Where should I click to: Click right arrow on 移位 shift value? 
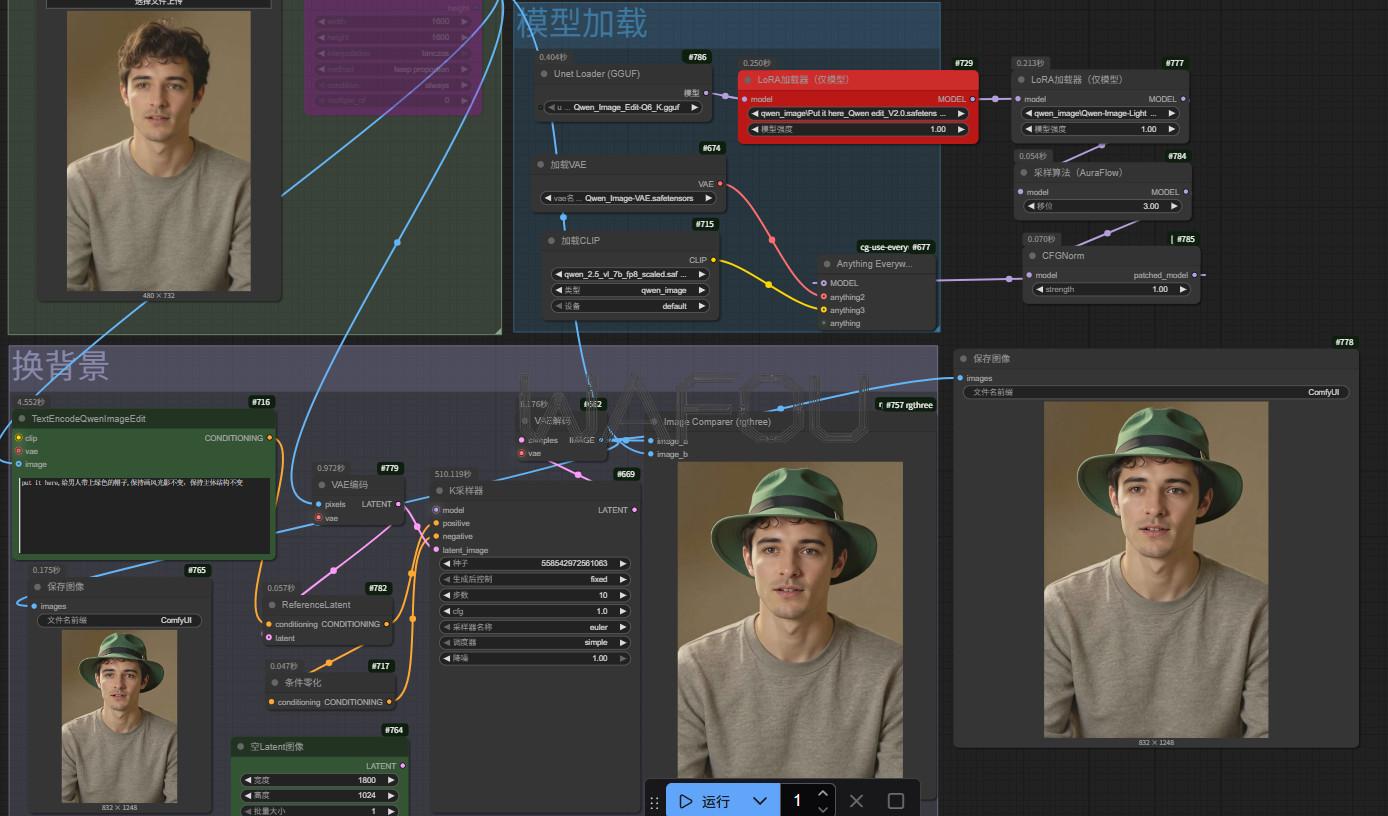click(1176, 206)
